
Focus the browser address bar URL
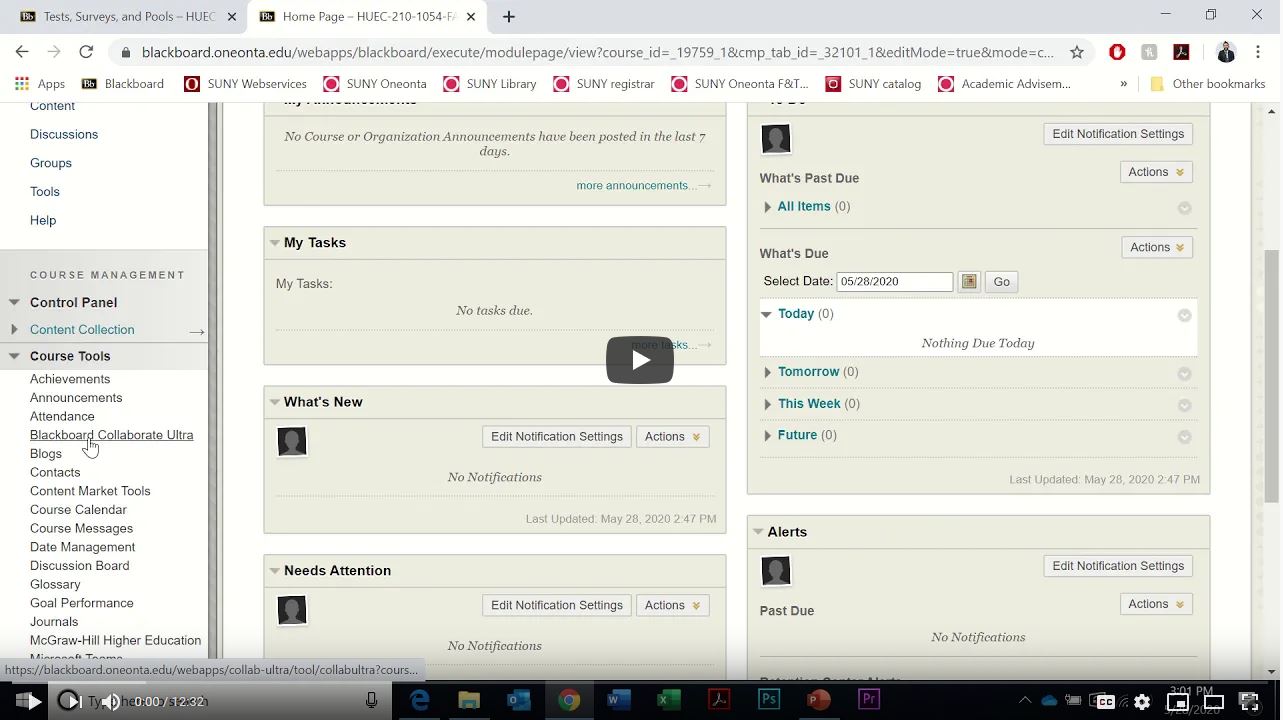click(x=598, y=52)
